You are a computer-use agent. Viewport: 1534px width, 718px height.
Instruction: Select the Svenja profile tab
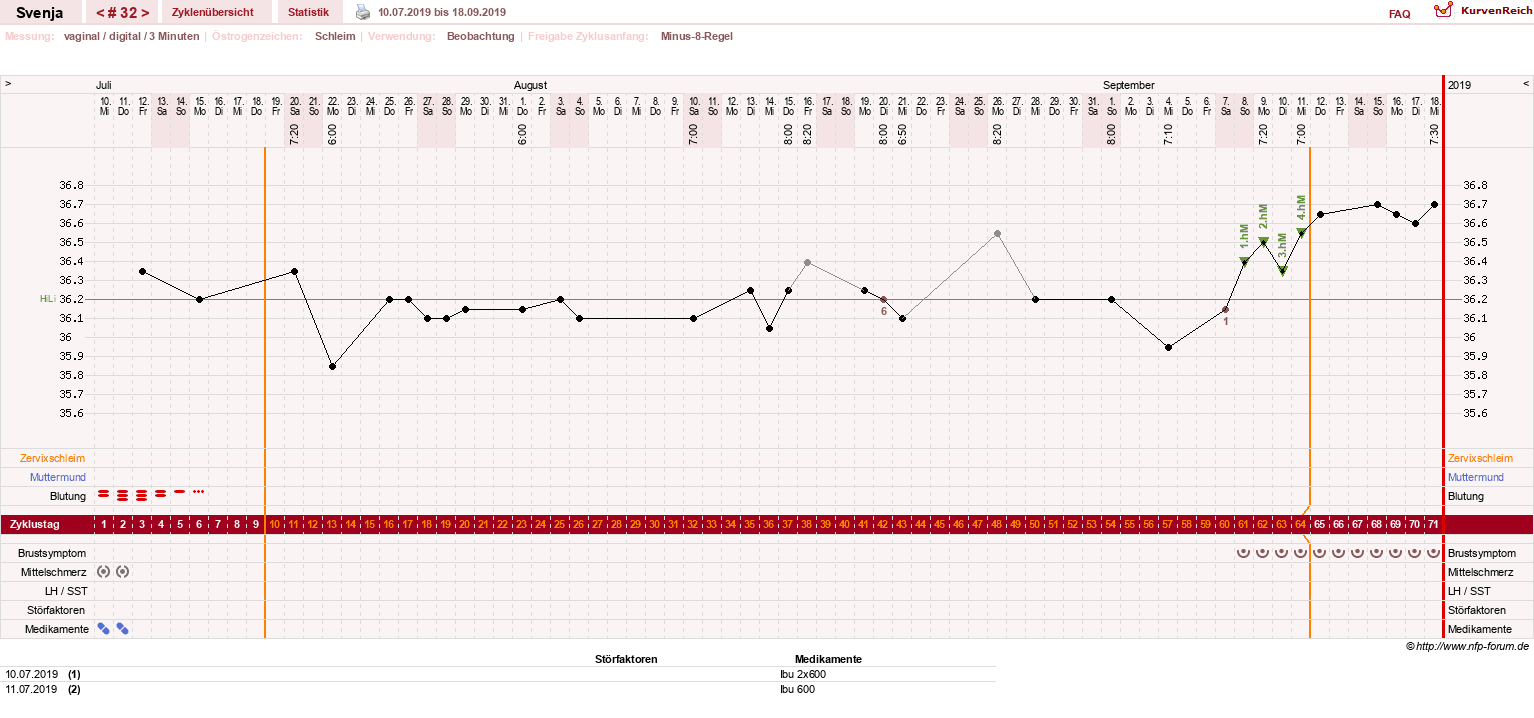[x=40, y=12]
